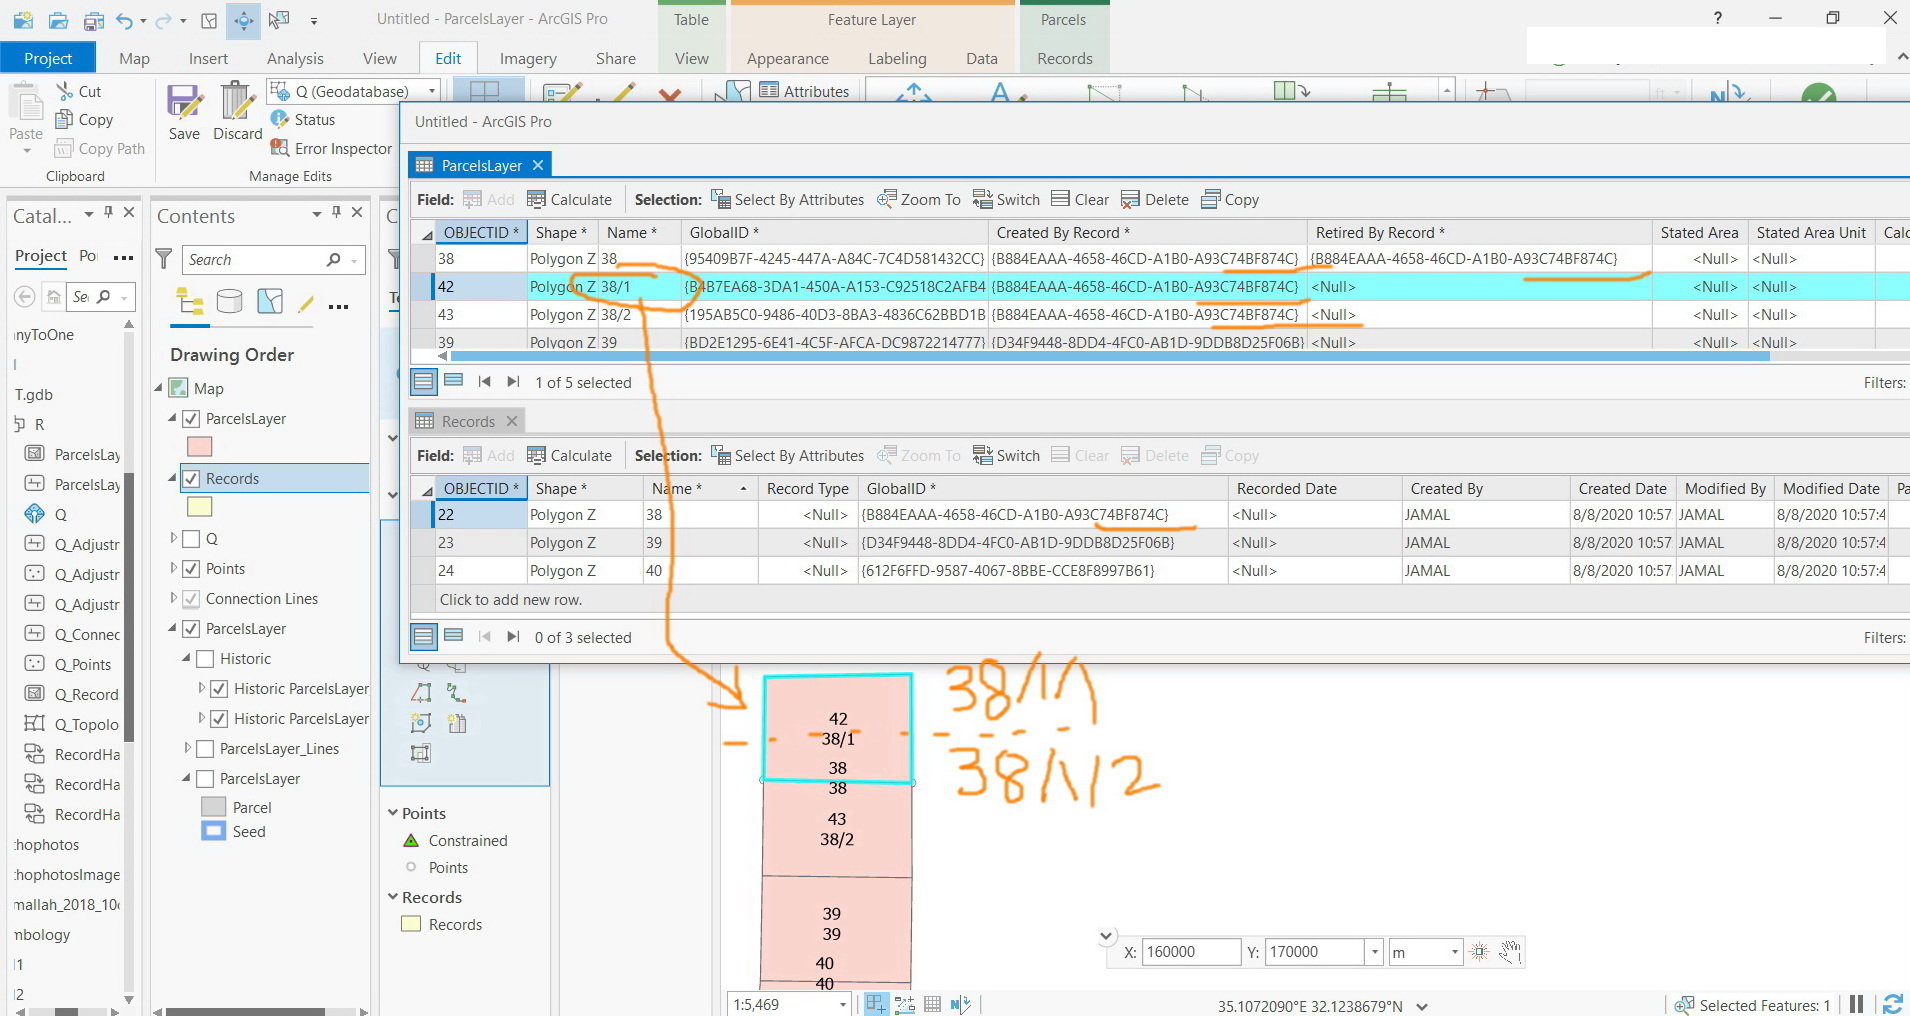The height and width of the screenshot is (1016, 1910).
Task: Open the Analysis ribbon tab
Action: click(295, 58)
